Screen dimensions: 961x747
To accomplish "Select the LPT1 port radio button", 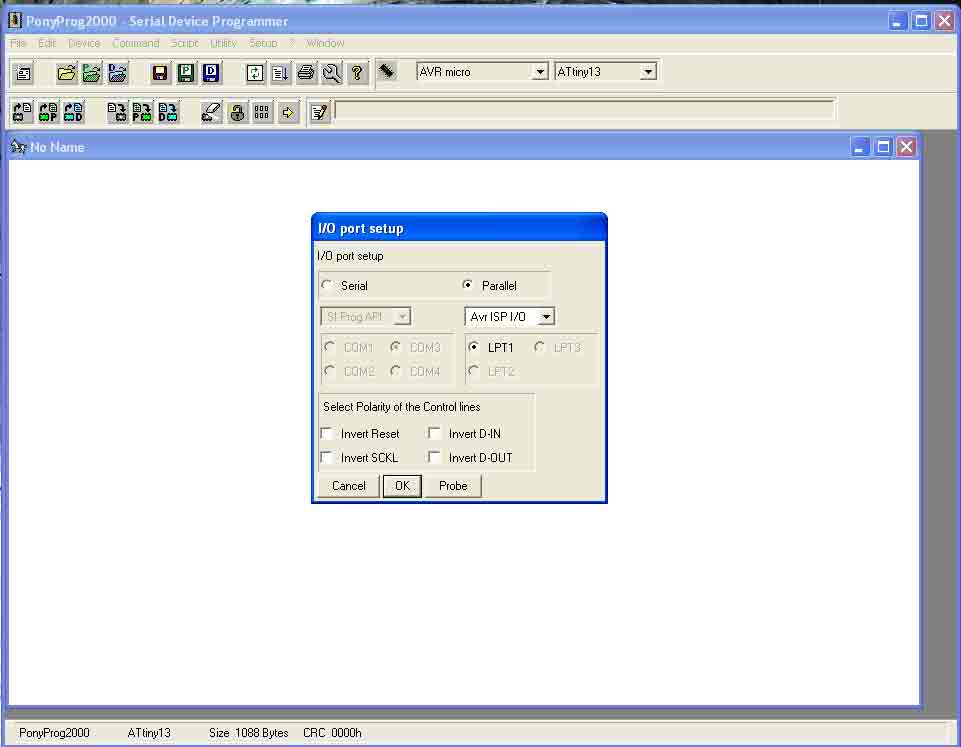I will [x=474, y=348].
